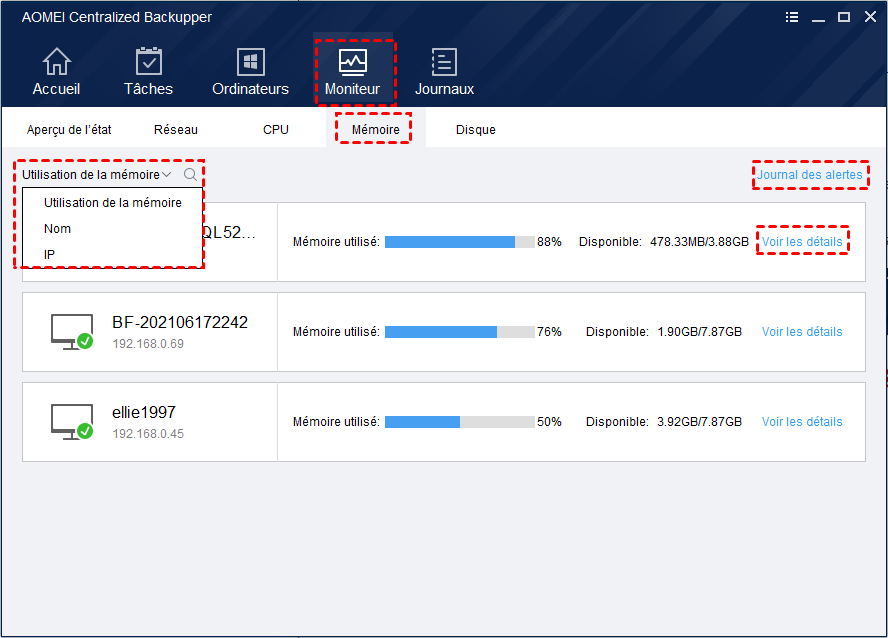This screenshot has width=888, height=638.
Task: Open the Journaux logs icon
Action: click(x=444, y=62)
